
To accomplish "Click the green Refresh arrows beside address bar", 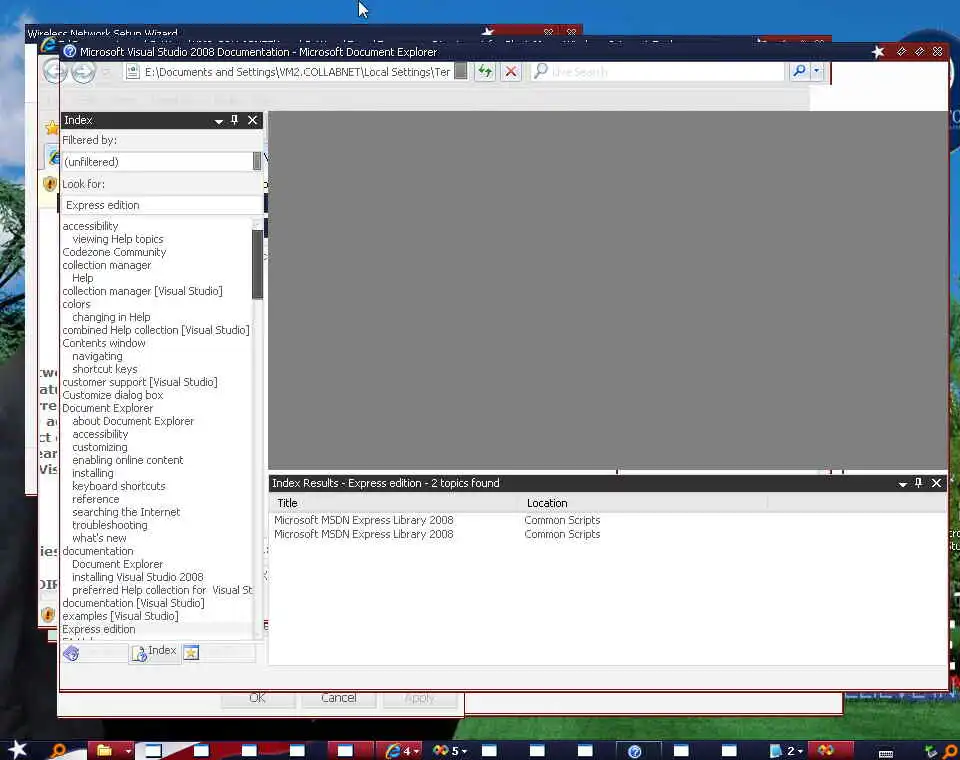I will coord(485,72).
